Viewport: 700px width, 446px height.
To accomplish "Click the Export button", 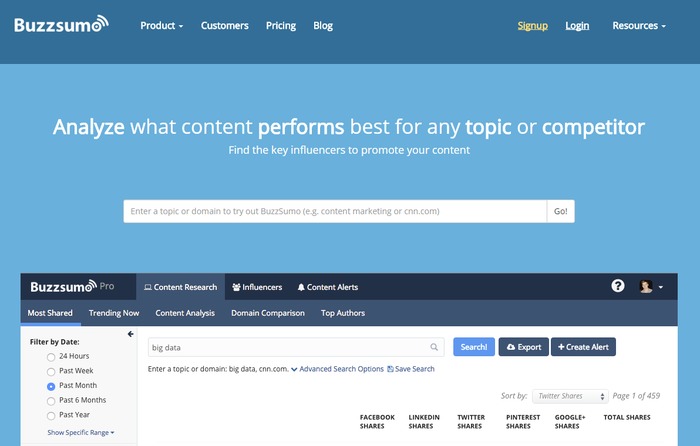I will coord(524,347).
